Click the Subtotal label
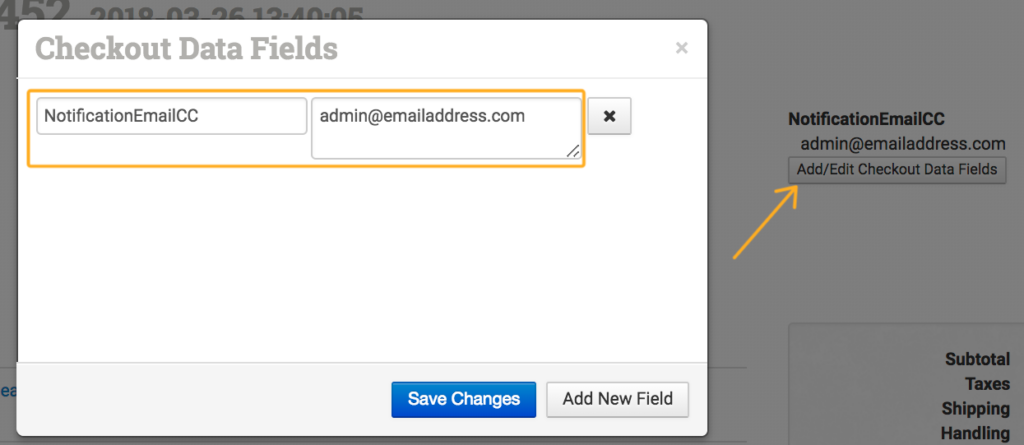 (977, 360)
